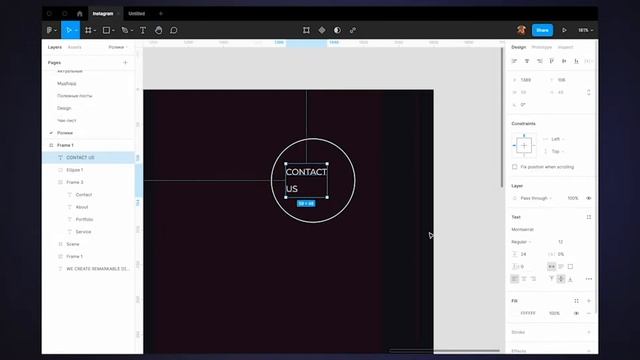Screen dimensions: 640x360
Task: Switch to the Untitled file tab
Action: click(x=136, y=13)
